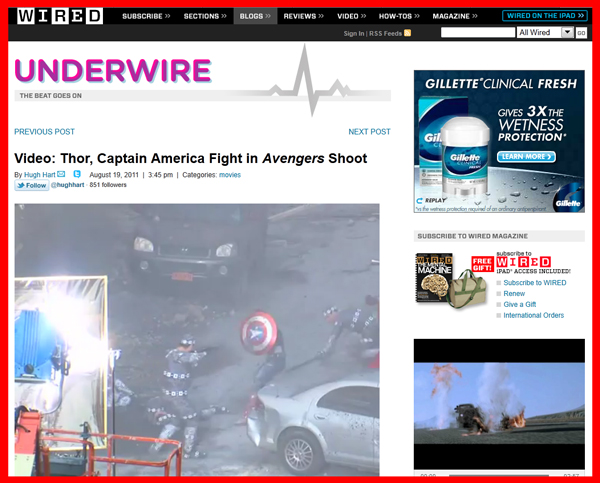Click LEARN MORE on the Gillette ad
Viewport: 600px width, 483px height.
(x=526, y=157)
